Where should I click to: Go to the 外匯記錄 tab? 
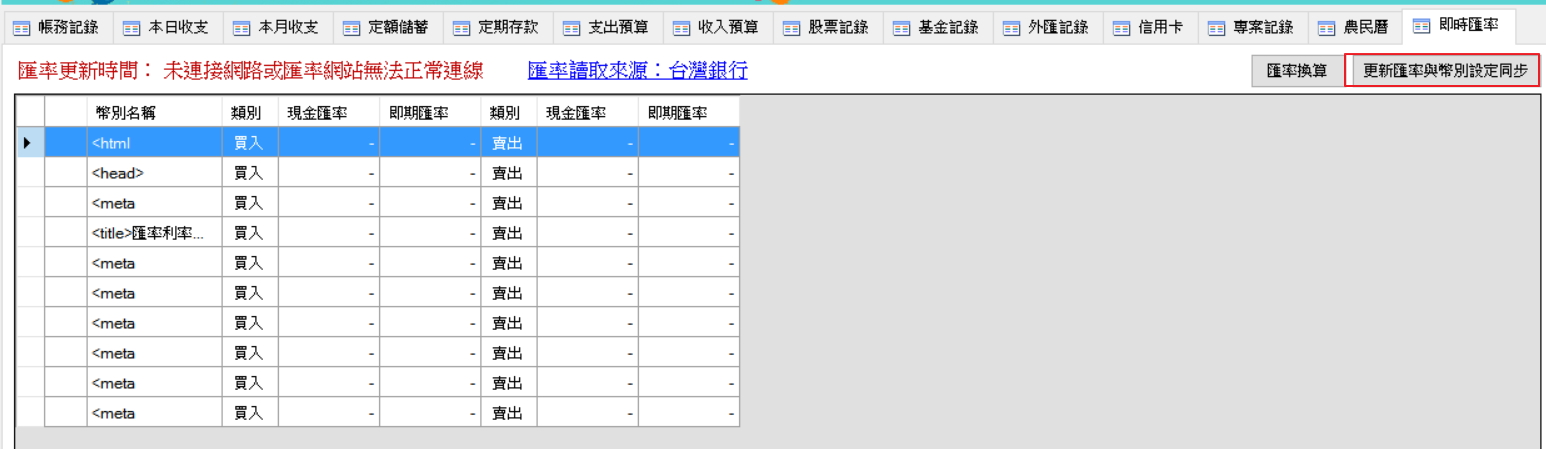tap(1048, 27)
